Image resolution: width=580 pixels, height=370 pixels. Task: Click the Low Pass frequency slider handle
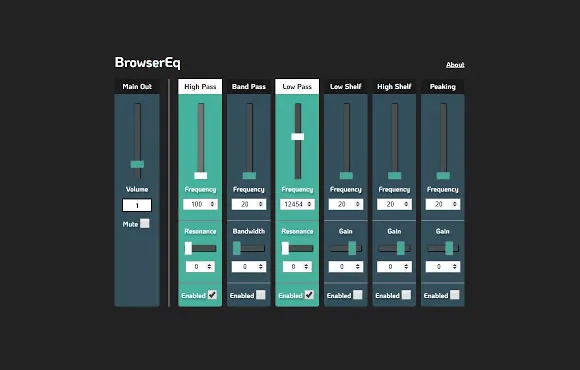[x=297, y=137]
